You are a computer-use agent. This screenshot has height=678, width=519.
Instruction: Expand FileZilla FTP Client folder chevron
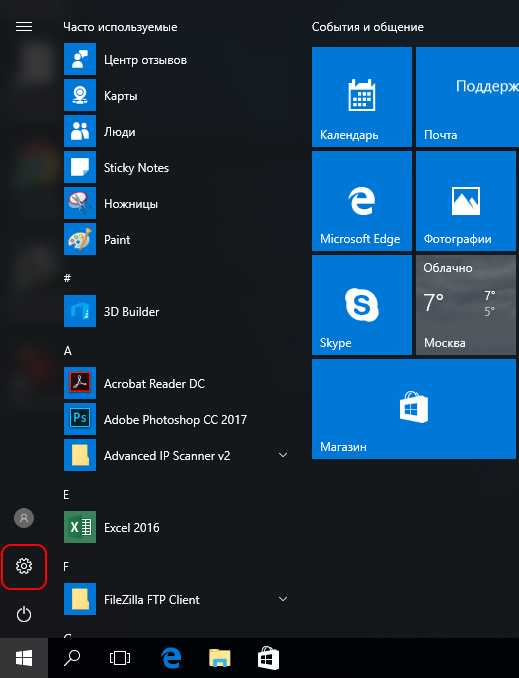tap(283, 599)
